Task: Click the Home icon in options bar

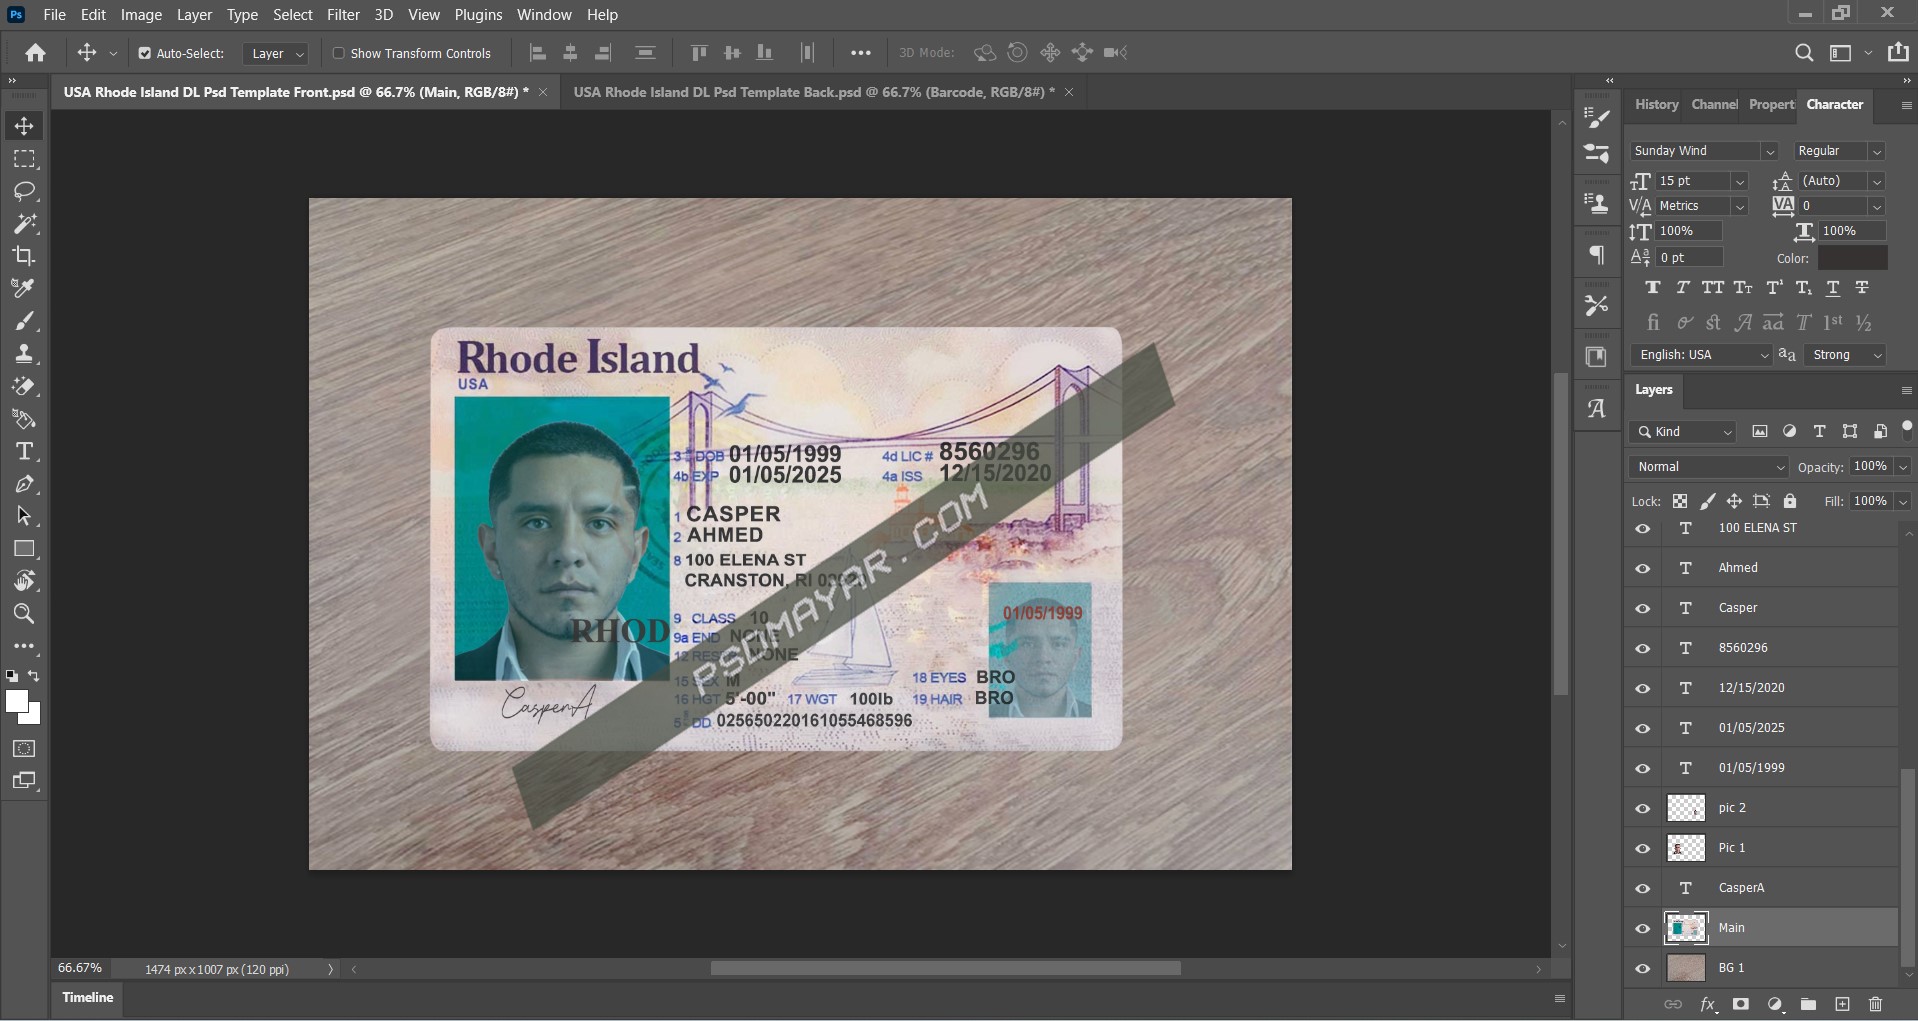Action: 36,53
